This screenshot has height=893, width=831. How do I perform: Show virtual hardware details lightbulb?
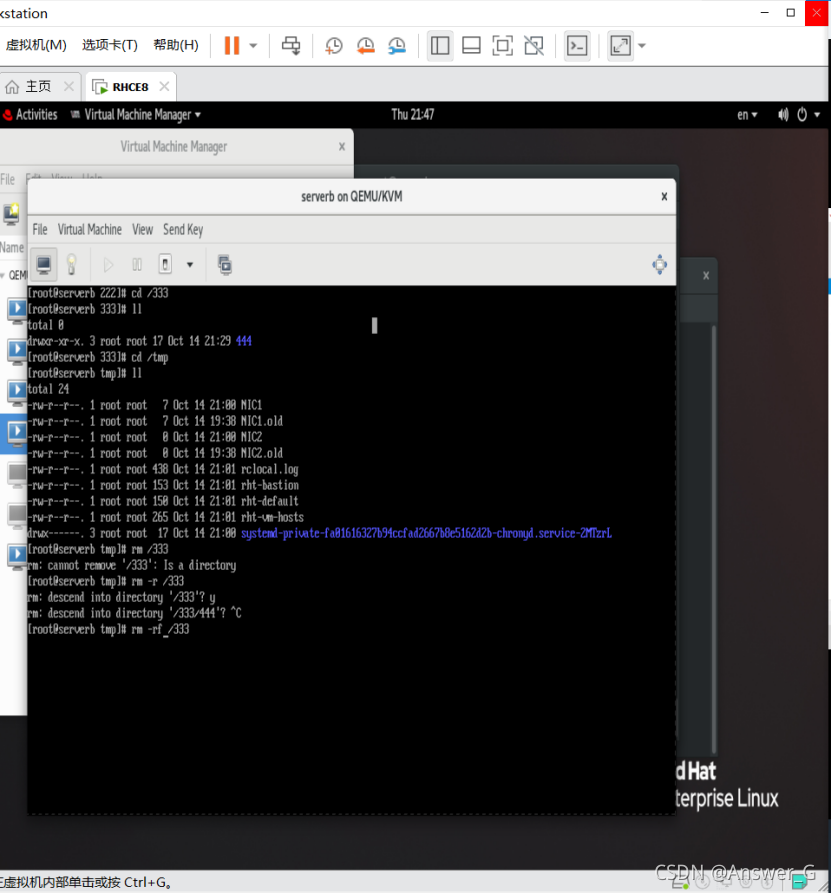pyautogui.click(x=71, y=264)
